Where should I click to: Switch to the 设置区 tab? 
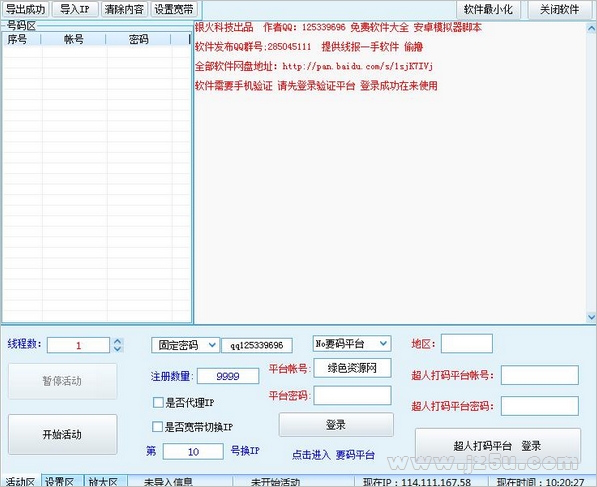62,481
